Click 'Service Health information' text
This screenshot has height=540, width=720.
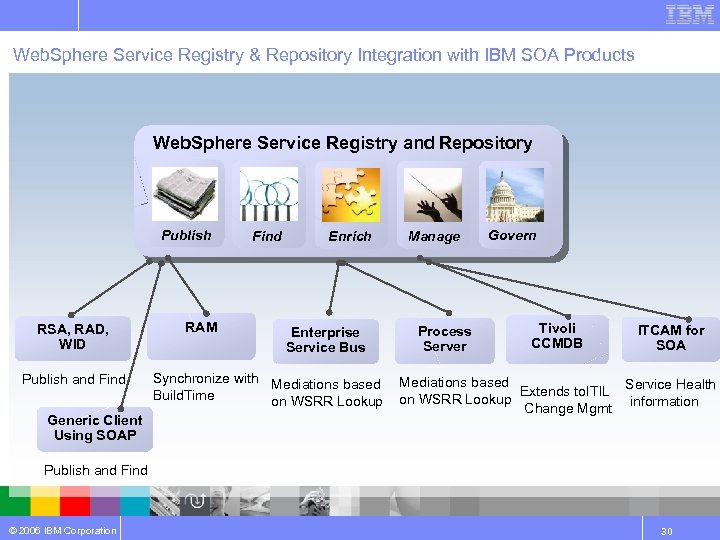(670, 393)
